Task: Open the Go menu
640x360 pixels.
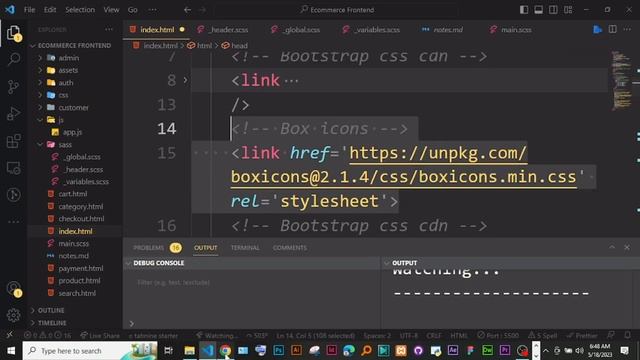Action: pyautogui.click(x=133, y=10)
